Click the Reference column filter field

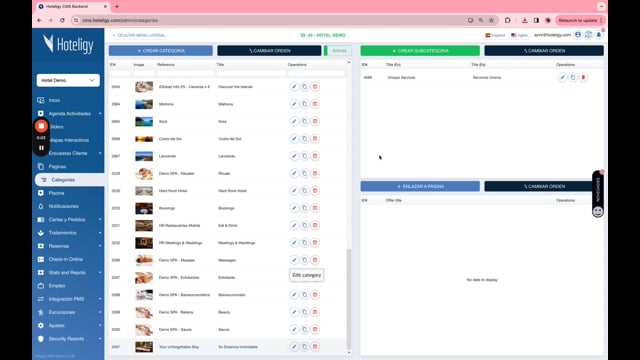click(x=185, y=73)
